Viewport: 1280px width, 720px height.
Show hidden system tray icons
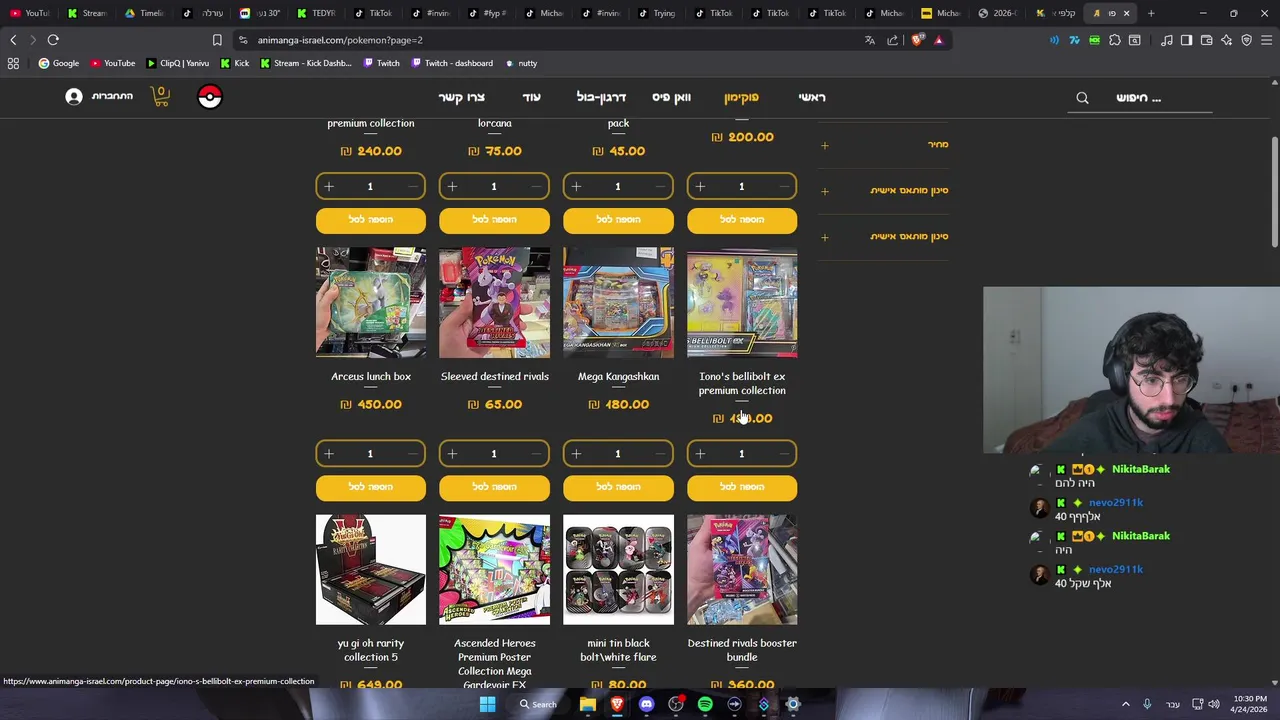[1125, 704]
